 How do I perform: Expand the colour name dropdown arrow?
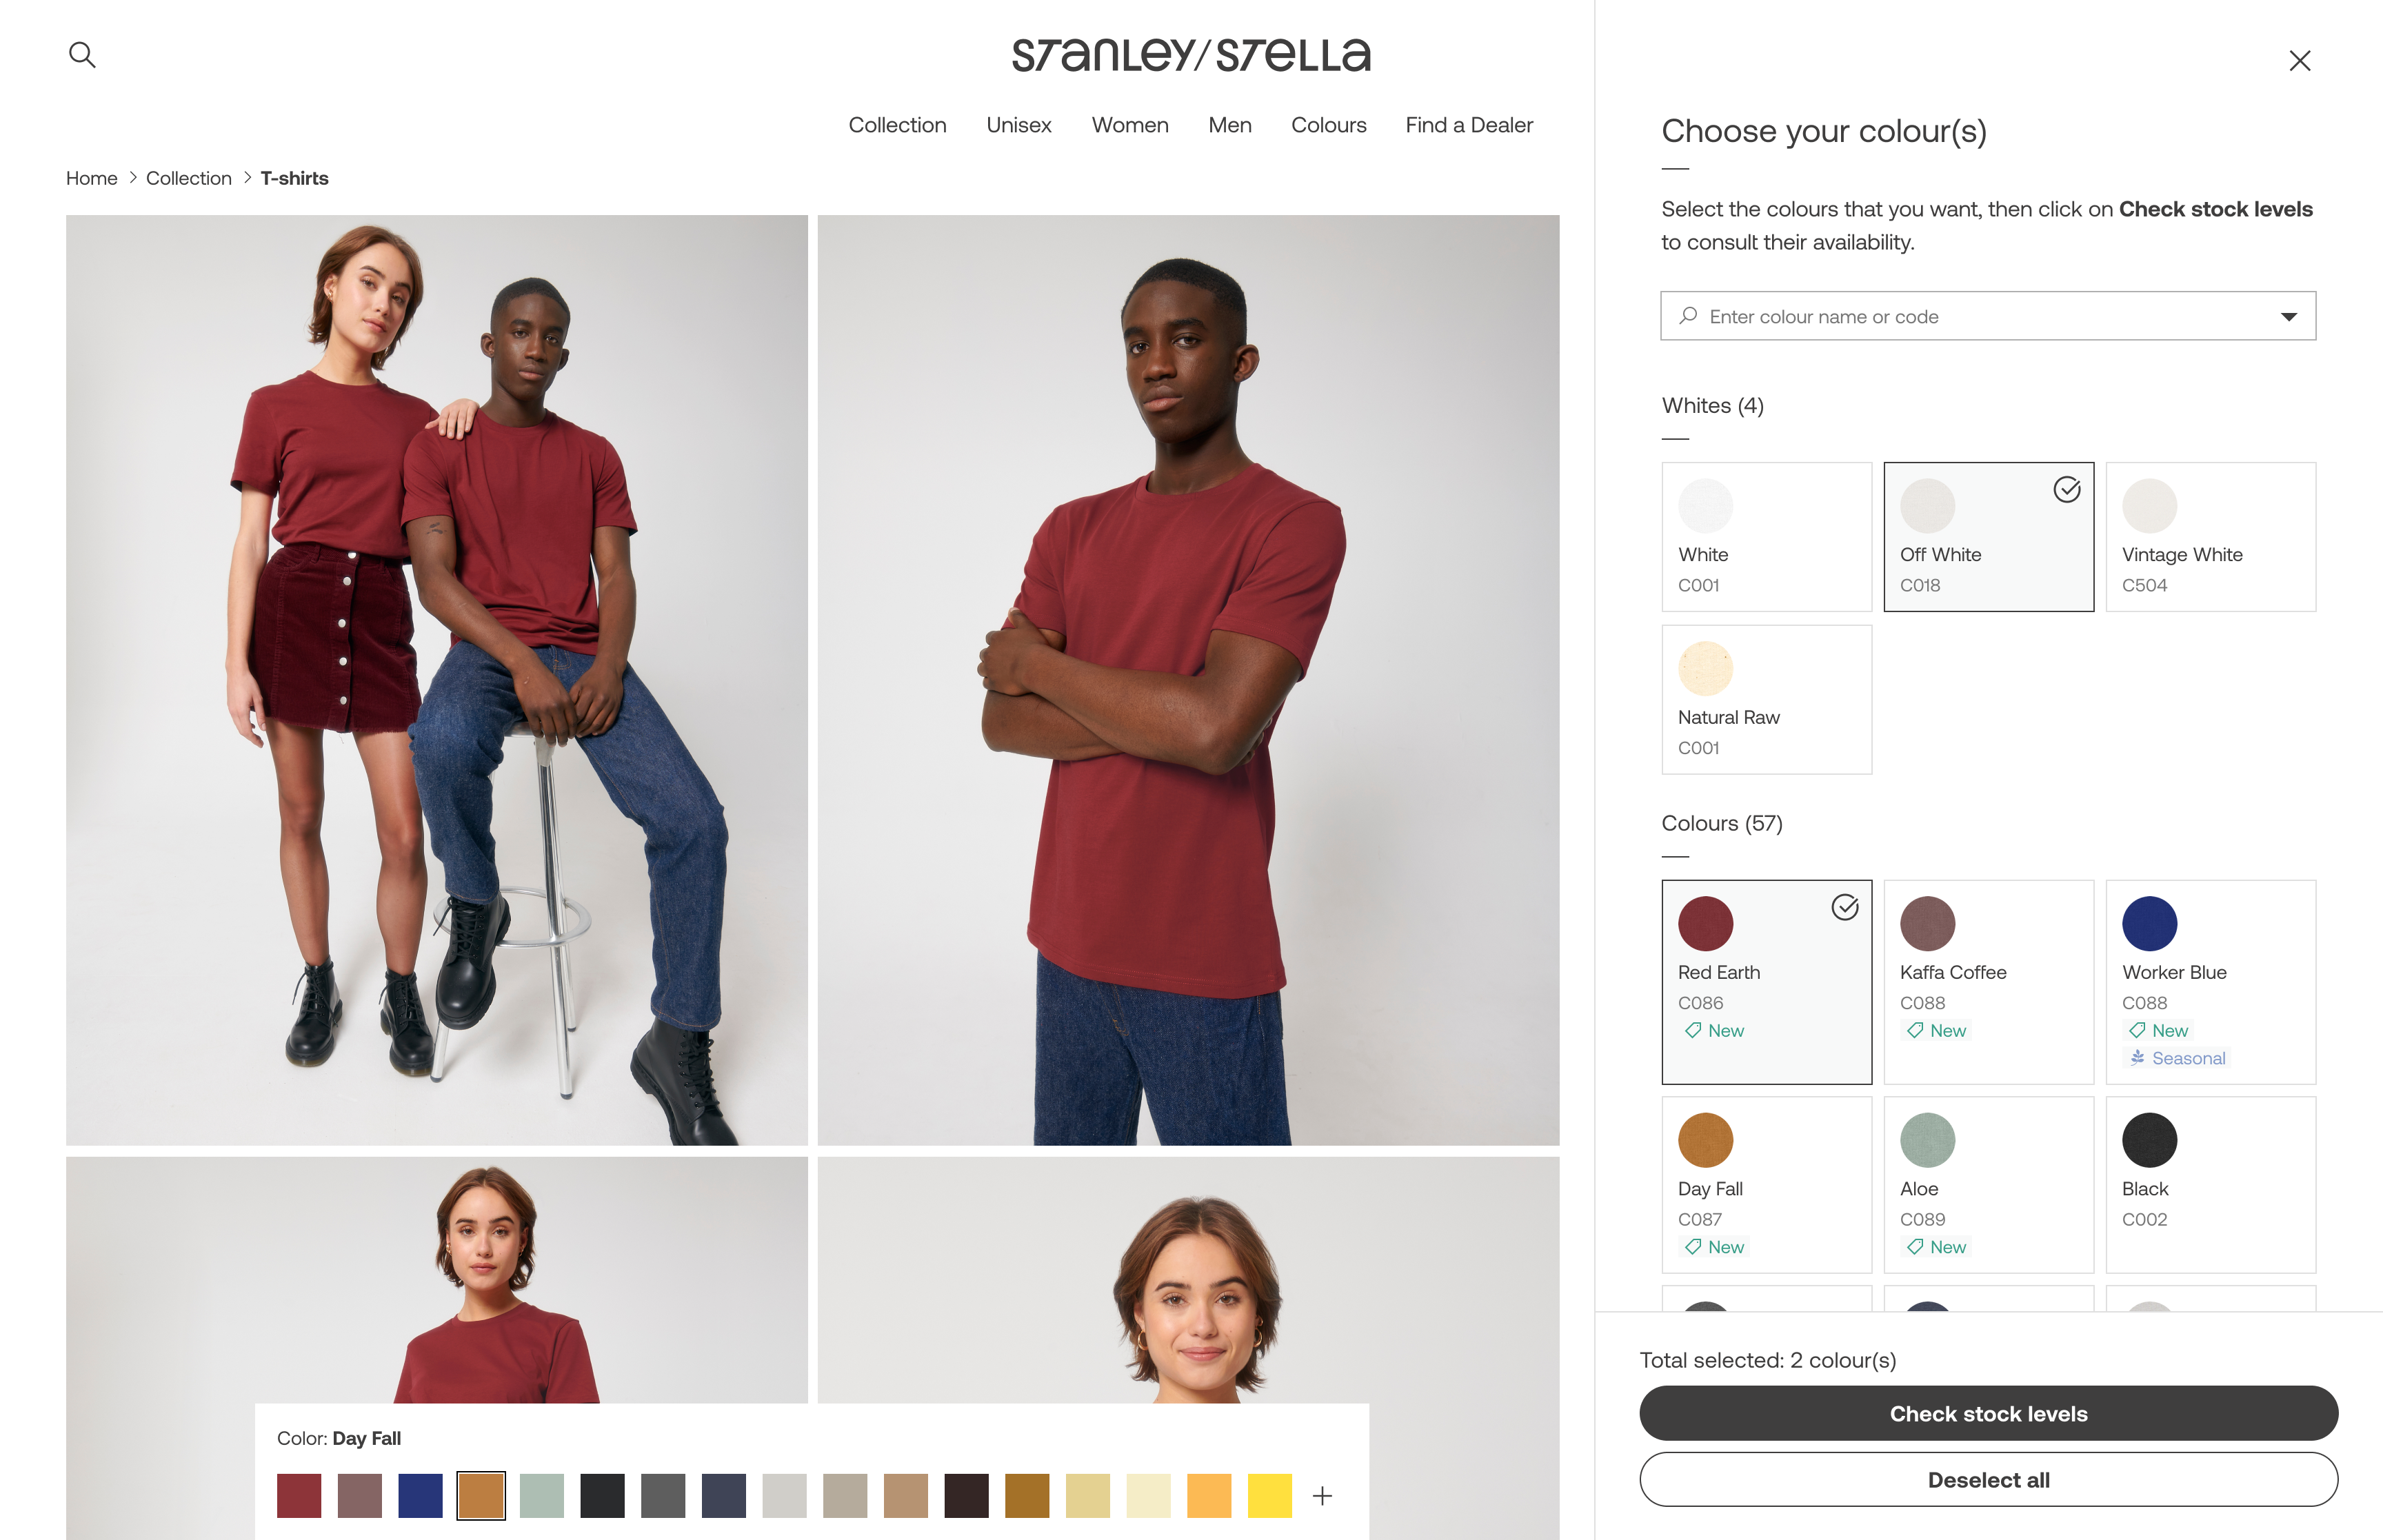(2288, 317)
